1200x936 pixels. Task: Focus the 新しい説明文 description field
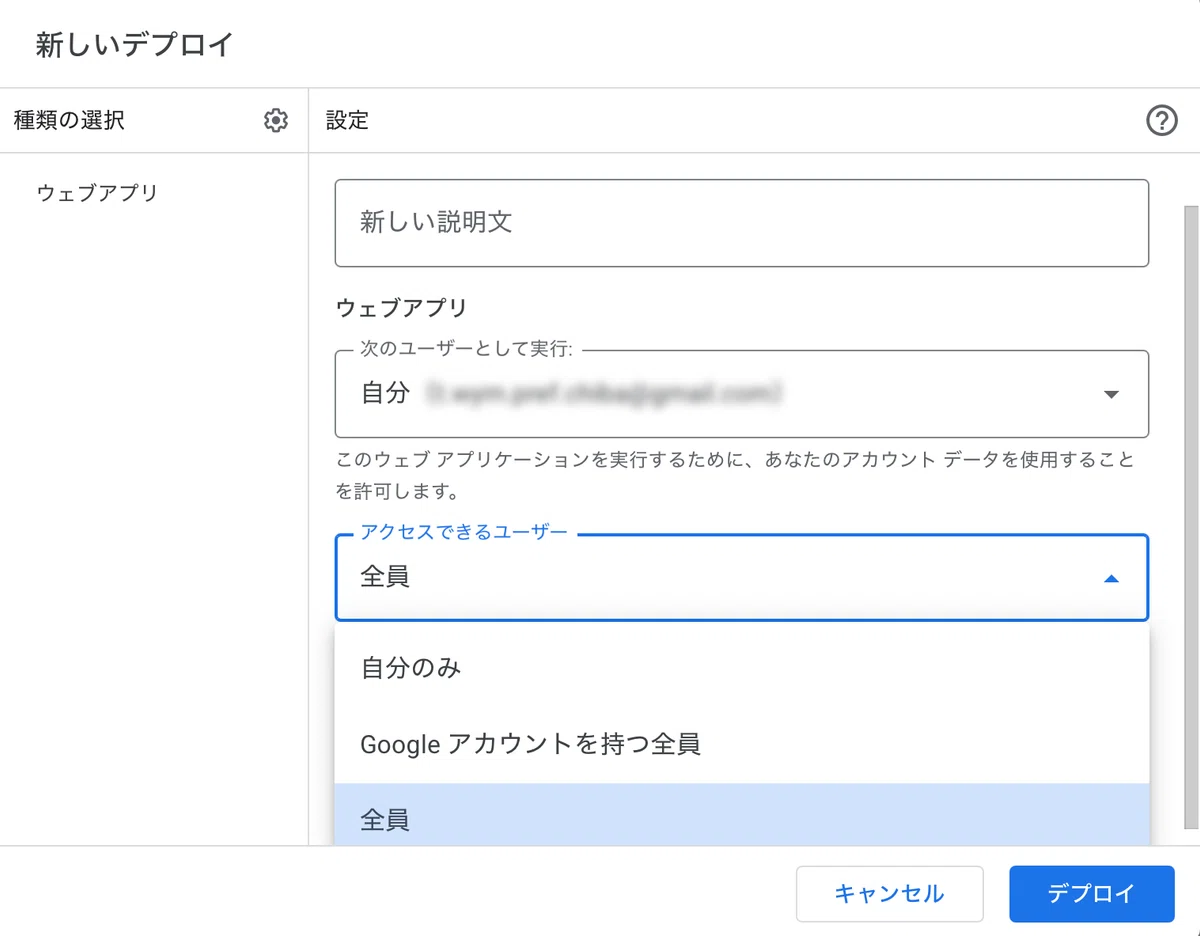pyautogui.click(x=741, y=223)
